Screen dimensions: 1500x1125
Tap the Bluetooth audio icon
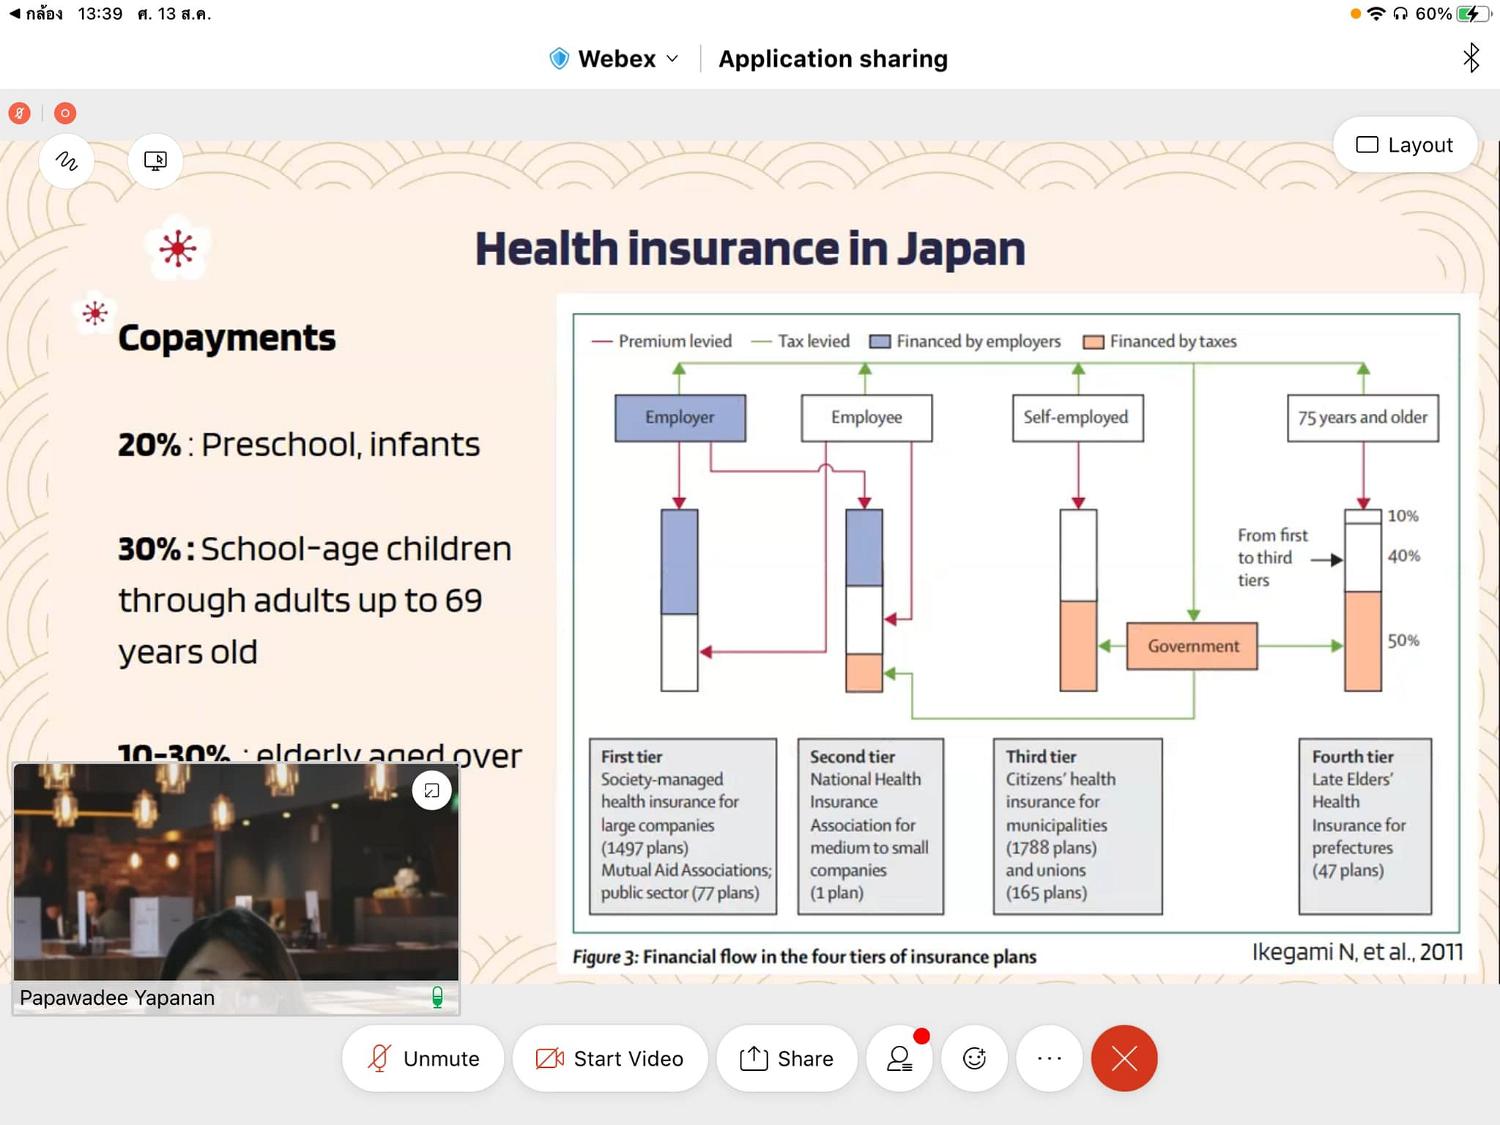coord(1471,58)
